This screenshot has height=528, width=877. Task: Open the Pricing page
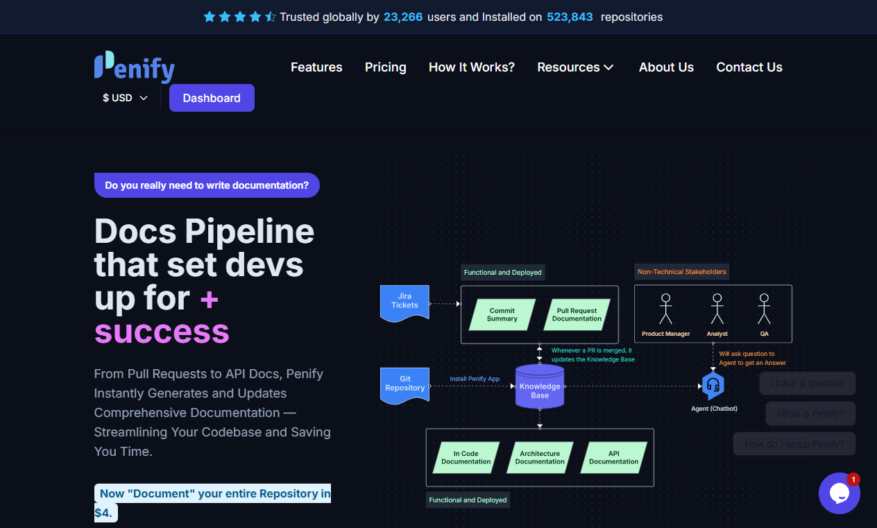385,67
